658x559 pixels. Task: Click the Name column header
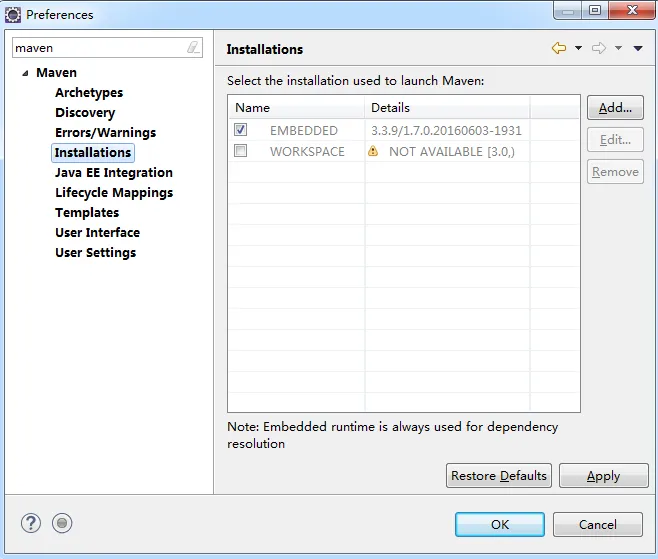tap(296, 107)
